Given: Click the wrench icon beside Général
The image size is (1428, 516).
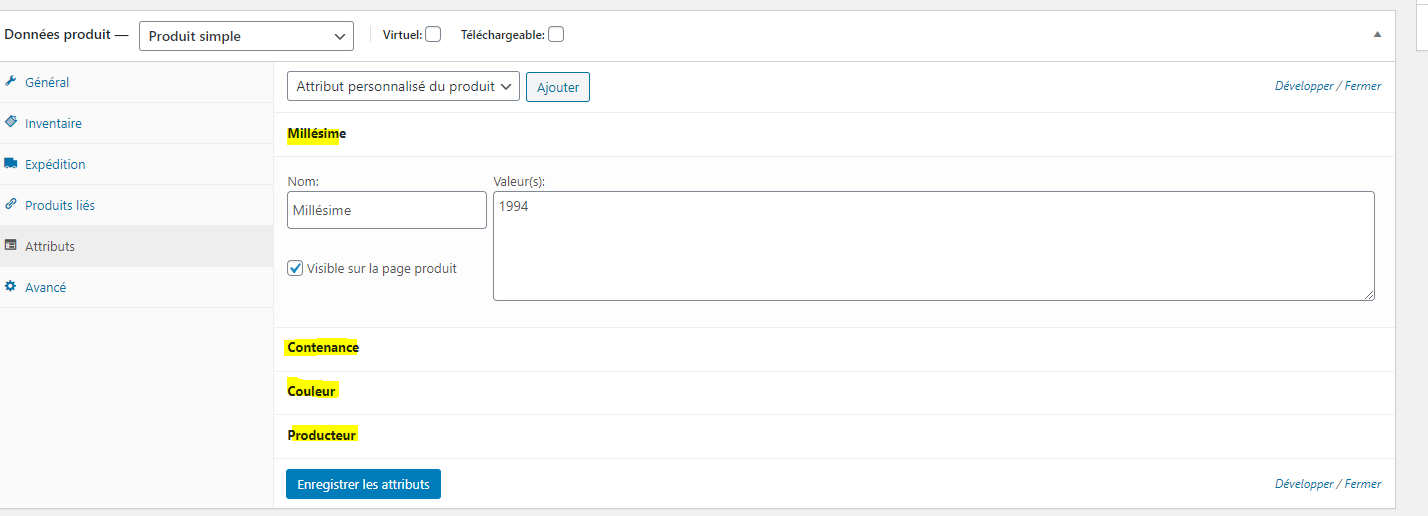Looking at the screenshot, I should pyautogui.click(x=11, y=82).
